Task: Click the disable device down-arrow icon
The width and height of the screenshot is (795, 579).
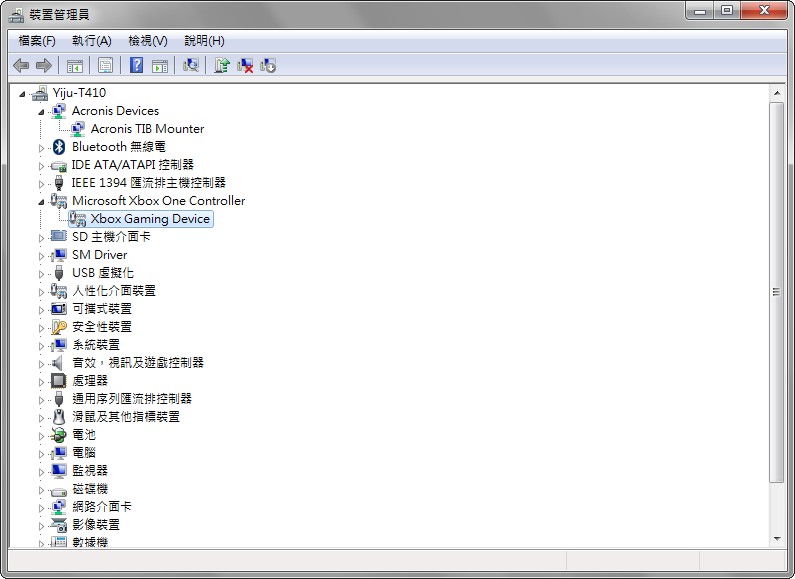Action: pos(268,66)
